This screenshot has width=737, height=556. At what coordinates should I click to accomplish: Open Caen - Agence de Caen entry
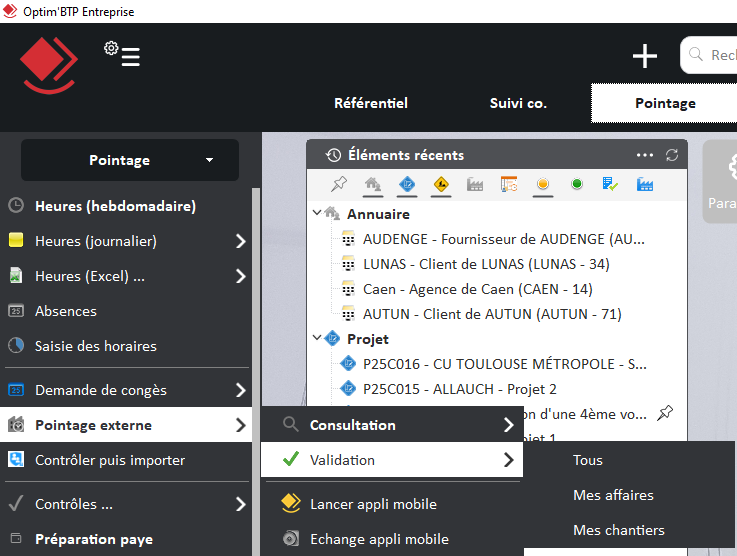478,289
